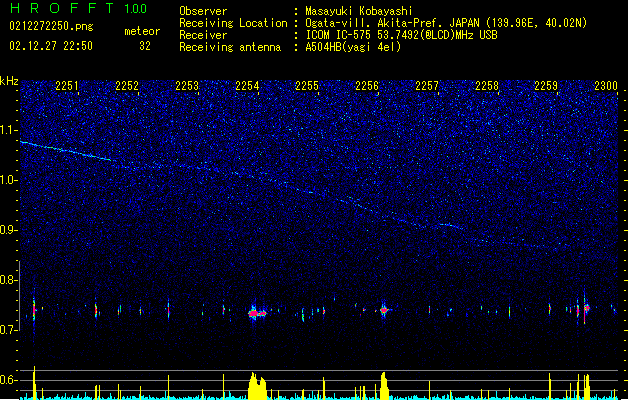
Task: Click the 2256 time marker
Action: [367, 86]
